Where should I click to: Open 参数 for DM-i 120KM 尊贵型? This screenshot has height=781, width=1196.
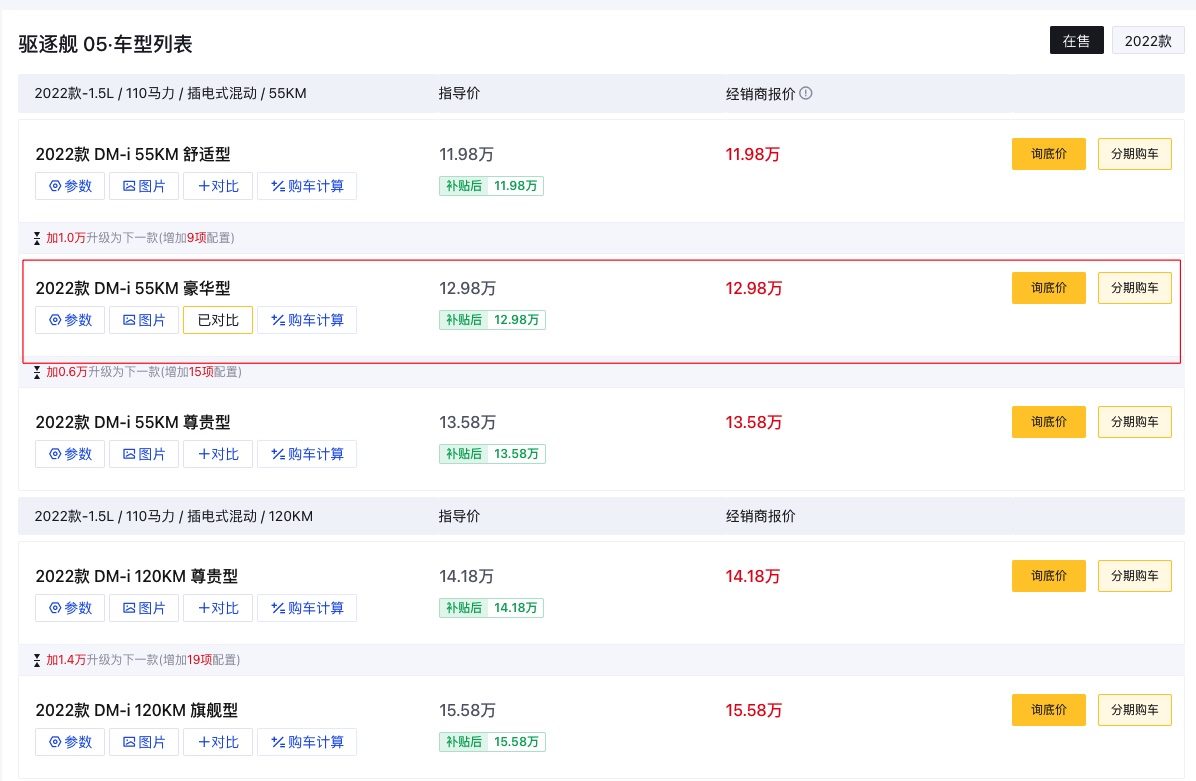pos(70,609)
